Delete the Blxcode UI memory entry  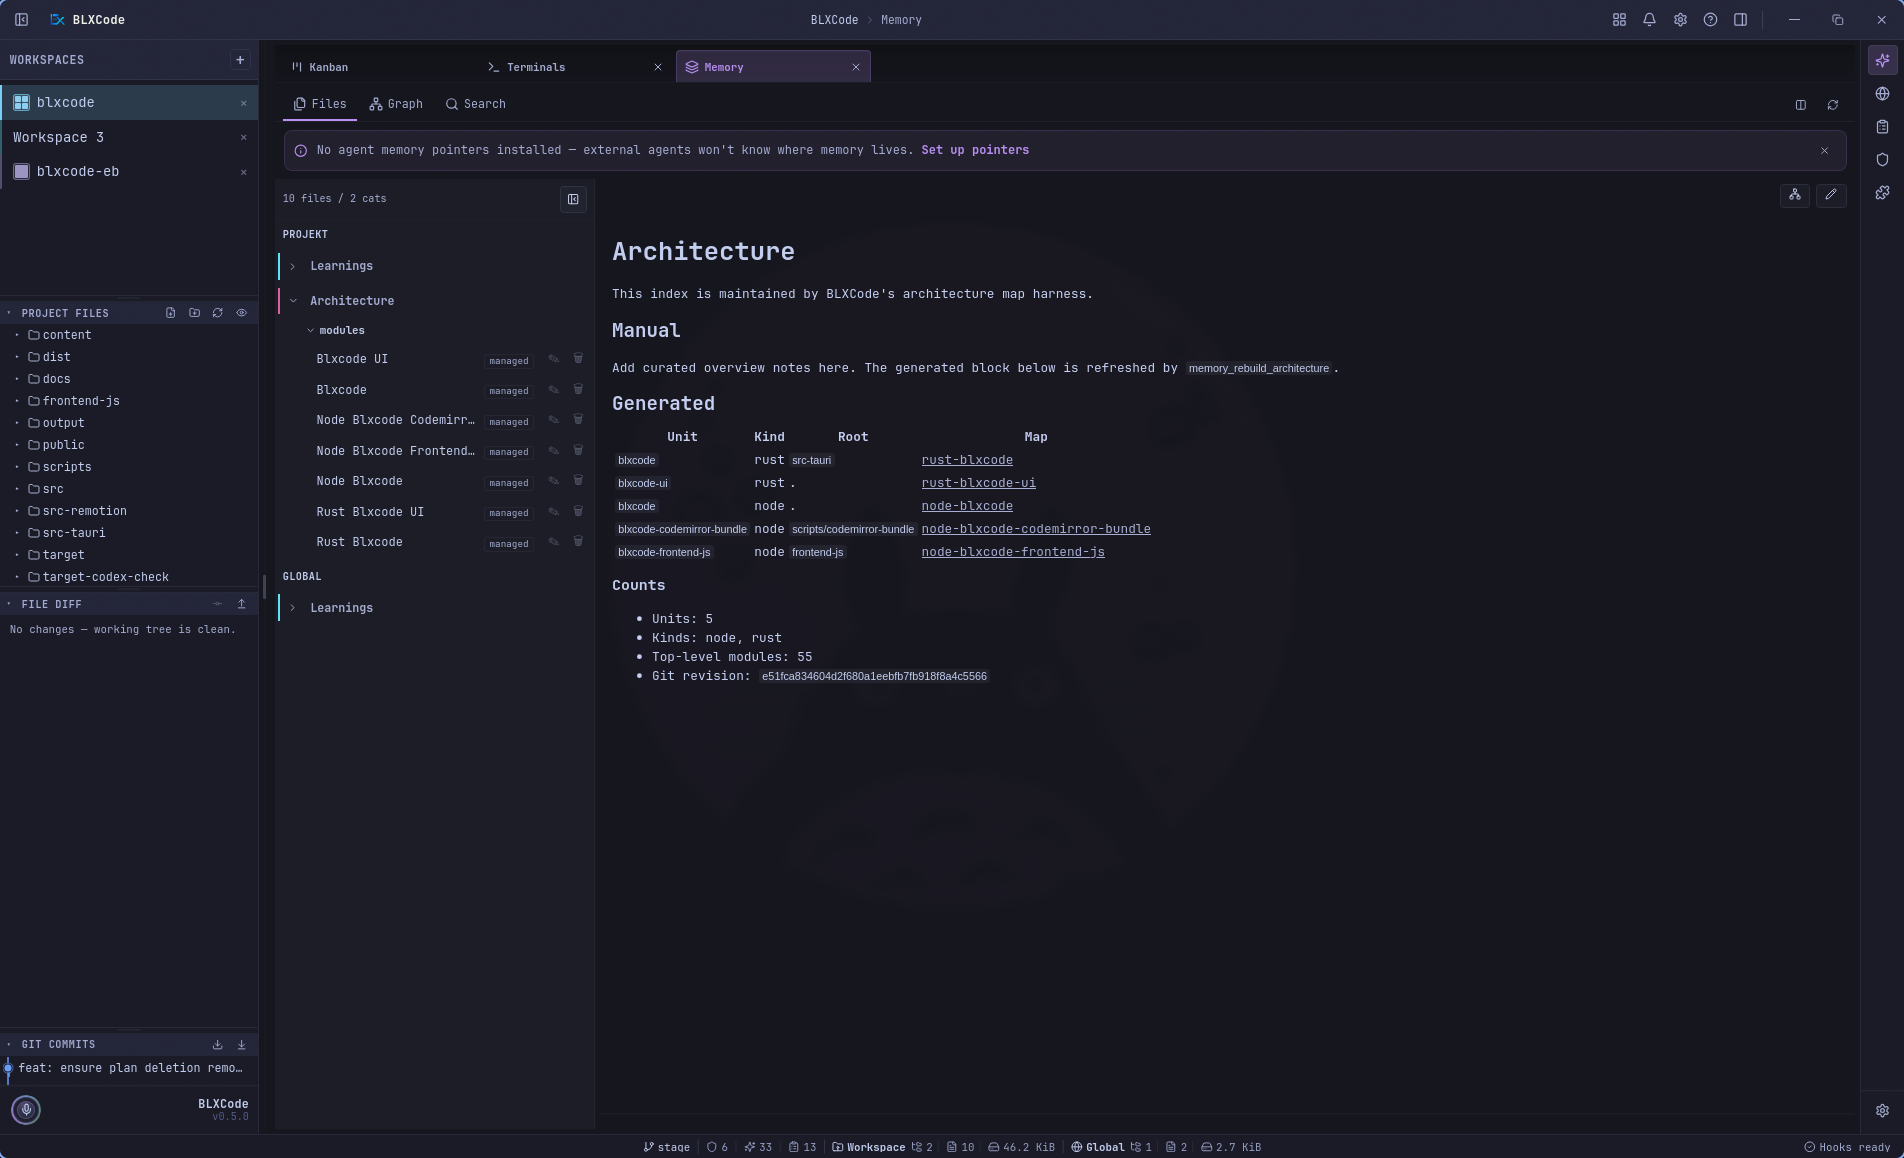(x=578, y=358)
